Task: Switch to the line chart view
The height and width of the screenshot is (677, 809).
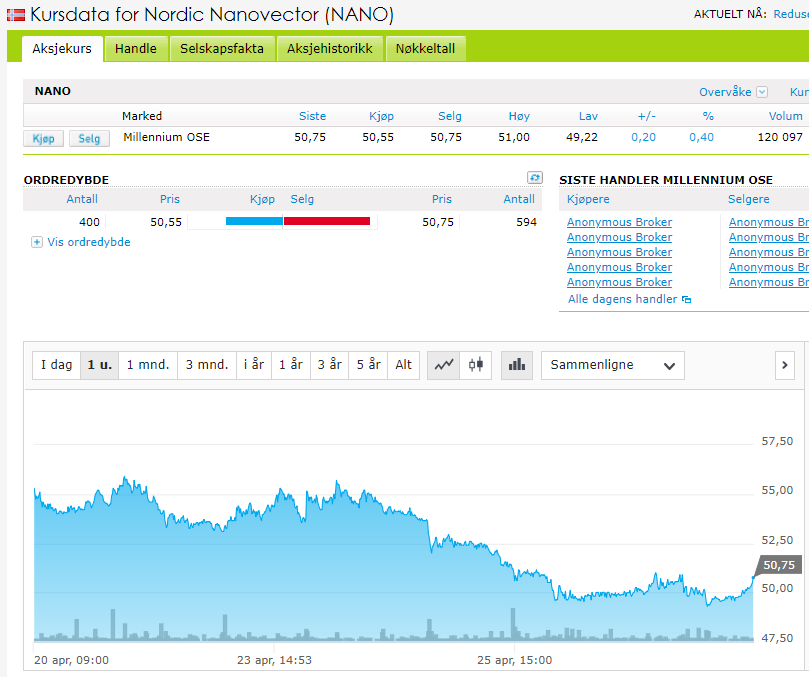Action: click(x=443, y=365)
